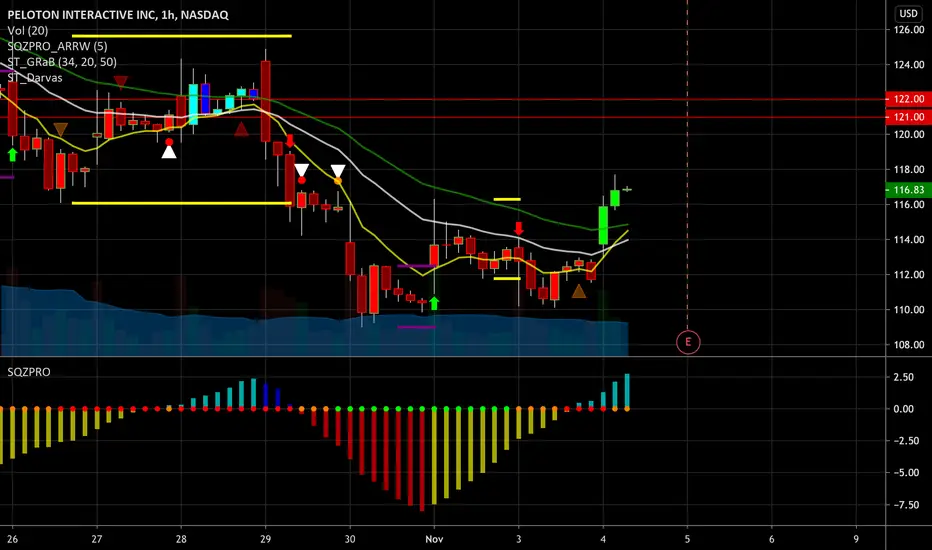This screenshot has height=550, width=932.
Task: Click the orange down triangle near date 26
Action: [61, 129]
